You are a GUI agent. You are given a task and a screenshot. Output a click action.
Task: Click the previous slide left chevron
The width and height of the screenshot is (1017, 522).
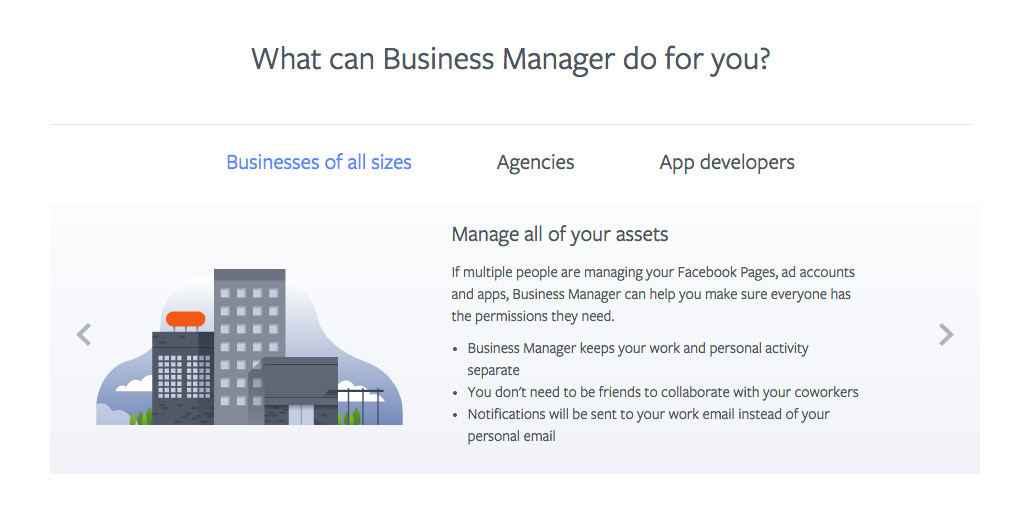click(84, 335)
